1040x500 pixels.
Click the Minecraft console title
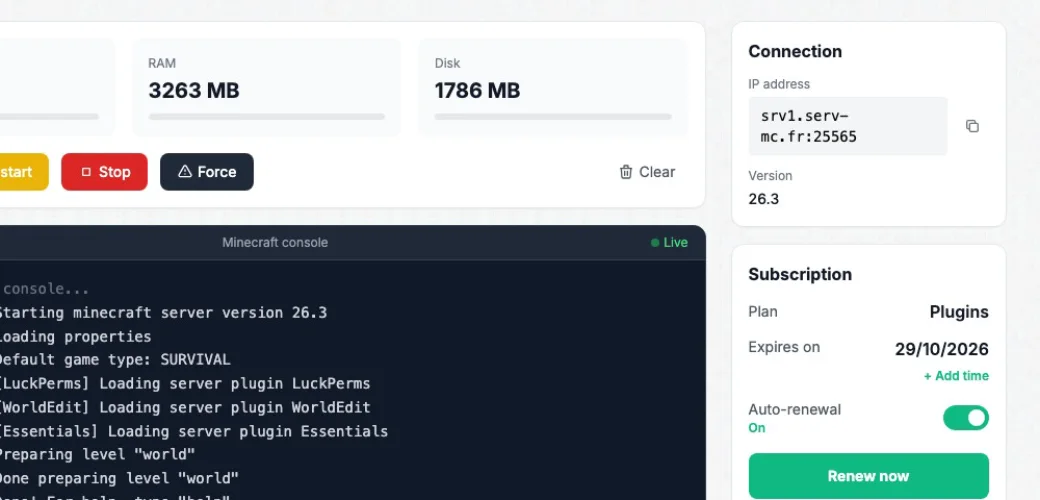275,243
